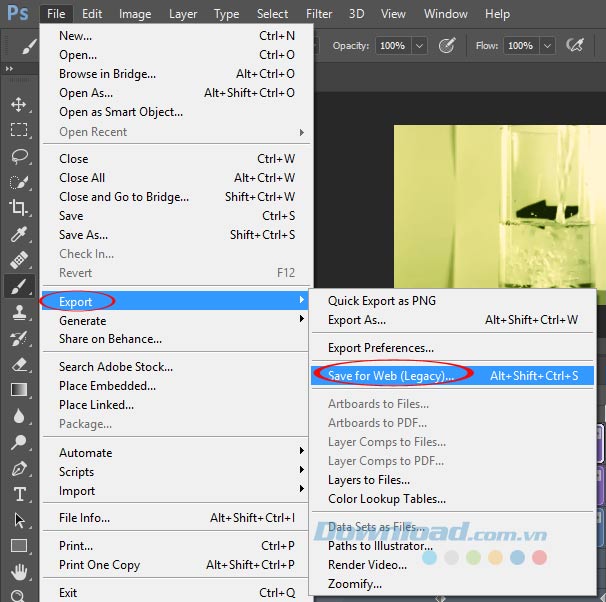Toggle pressure for opacity button
Screen dimensions: 606x602
pos(447,46)
